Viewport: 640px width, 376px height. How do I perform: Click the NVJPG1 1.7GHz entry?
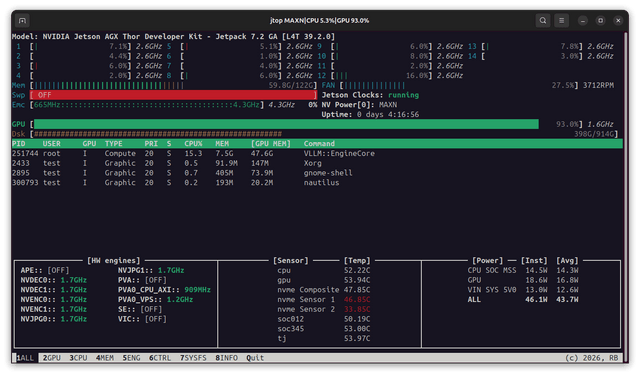coord(151,270)
